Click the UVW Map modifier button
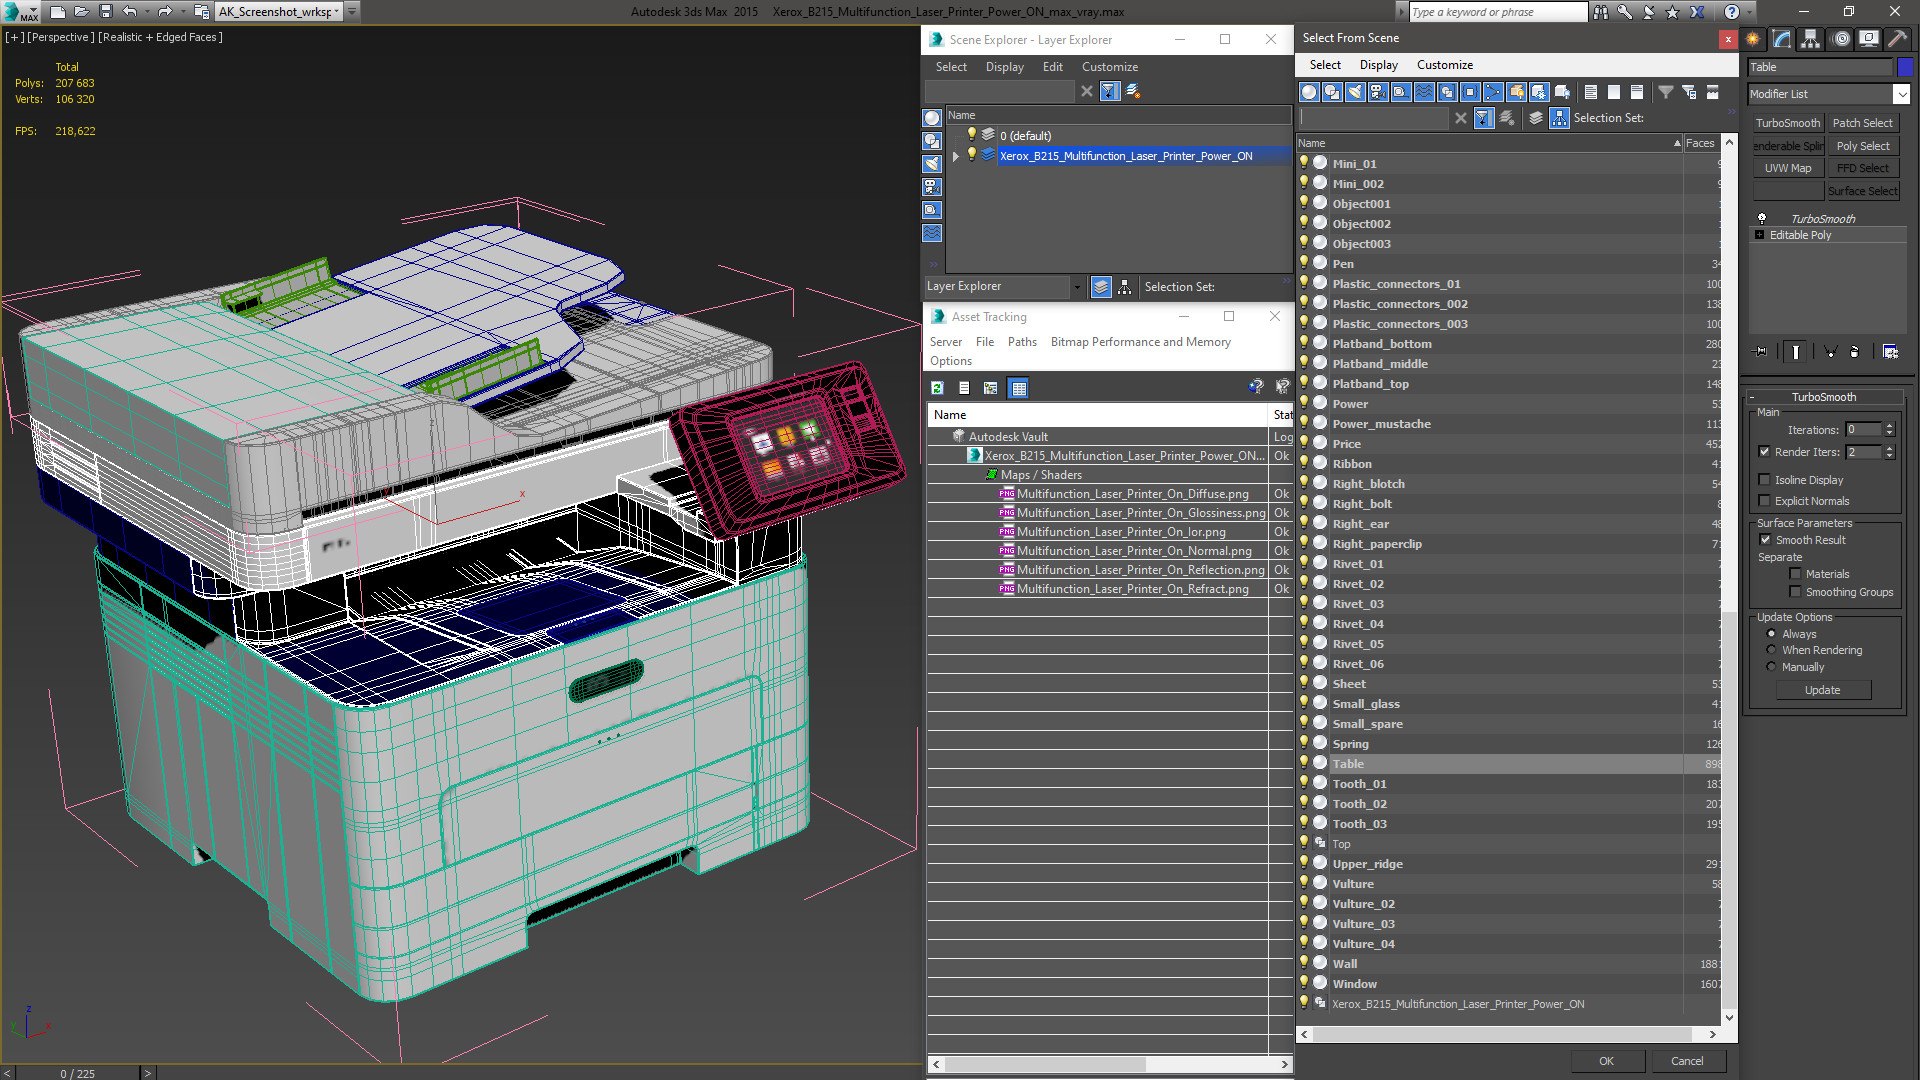 coord(1787,168)
